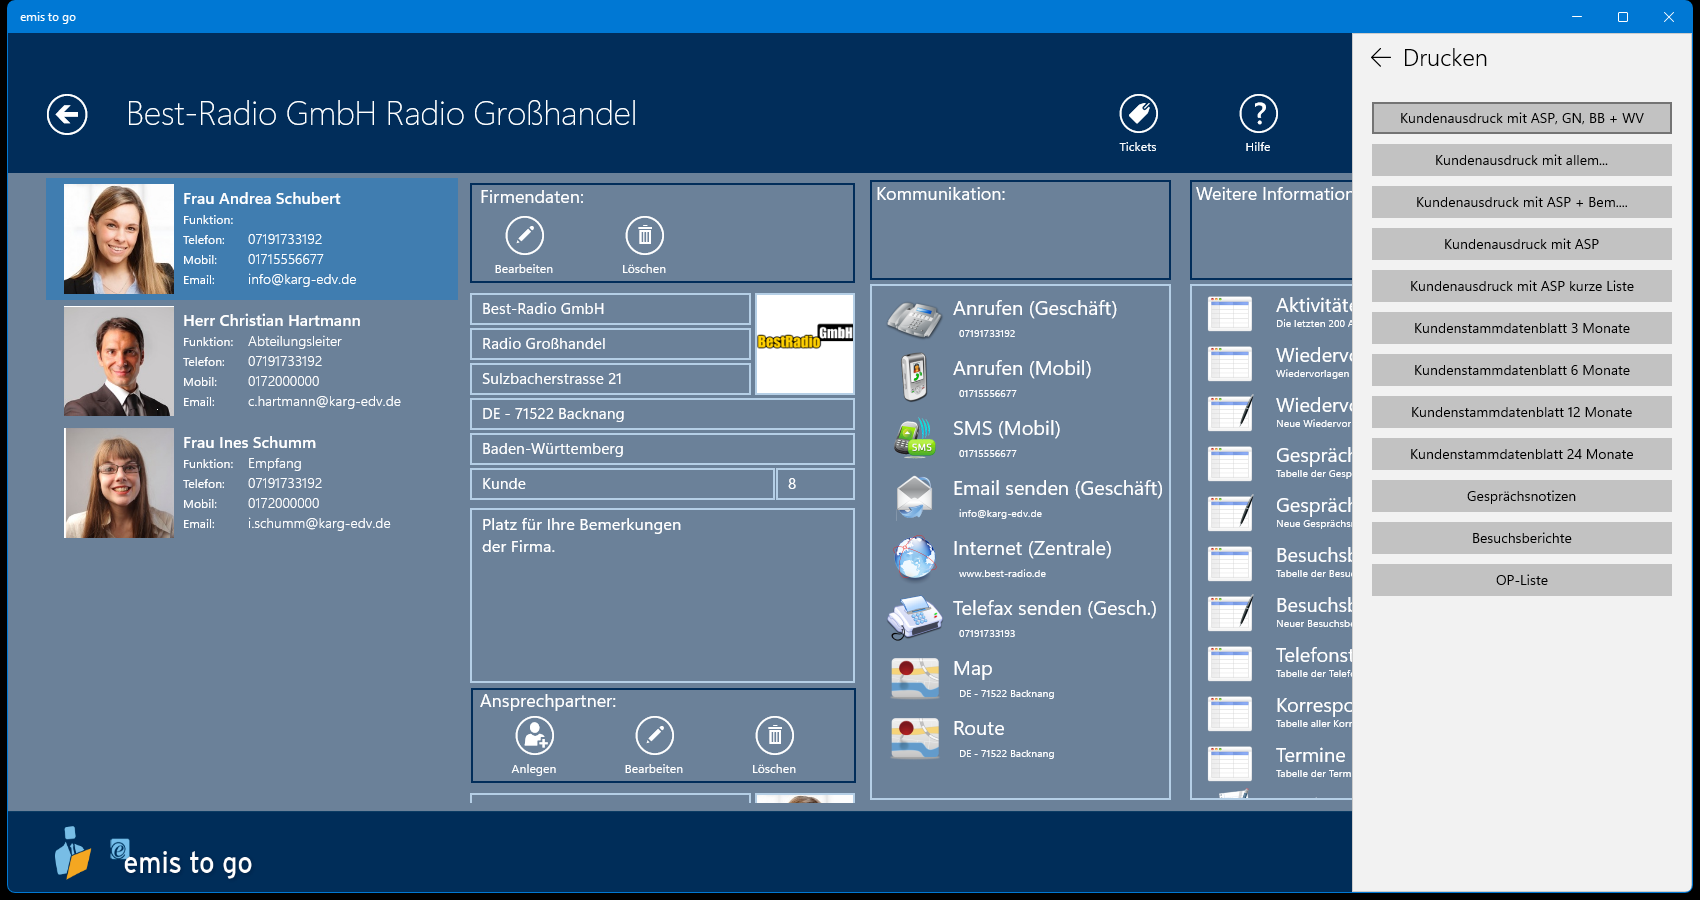Select contact photo of Ines Schumm
Screen dimensions: 1700x900
point(119,483)
